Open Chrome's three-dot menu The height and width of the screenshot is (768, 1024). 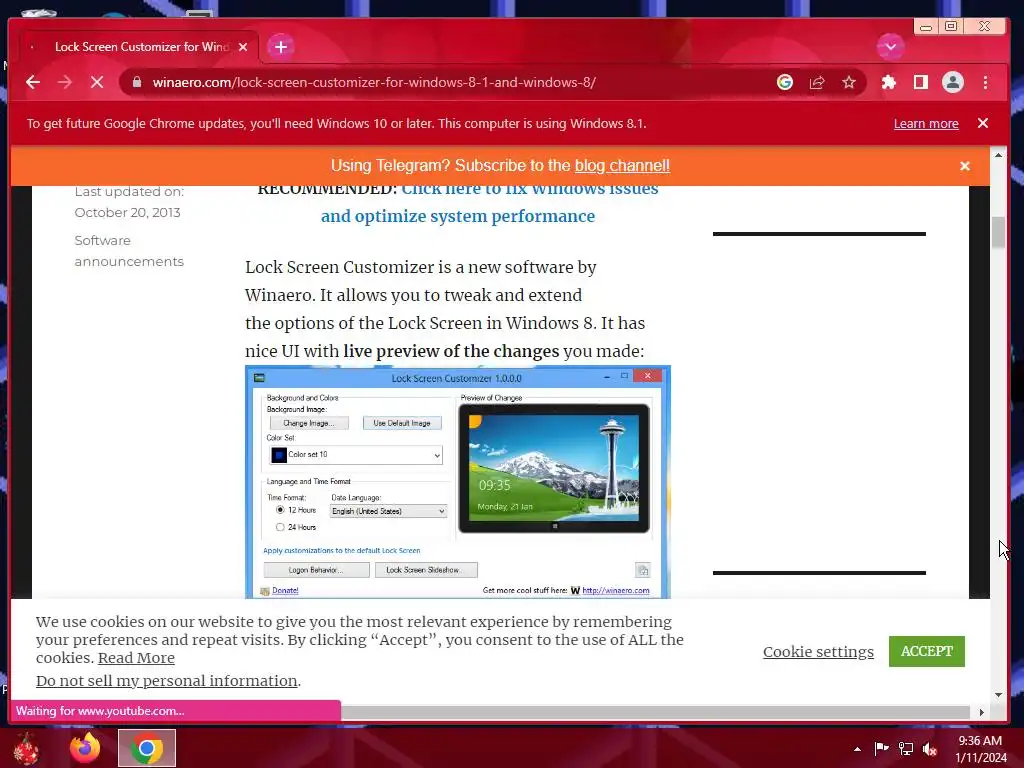[985, 82]
